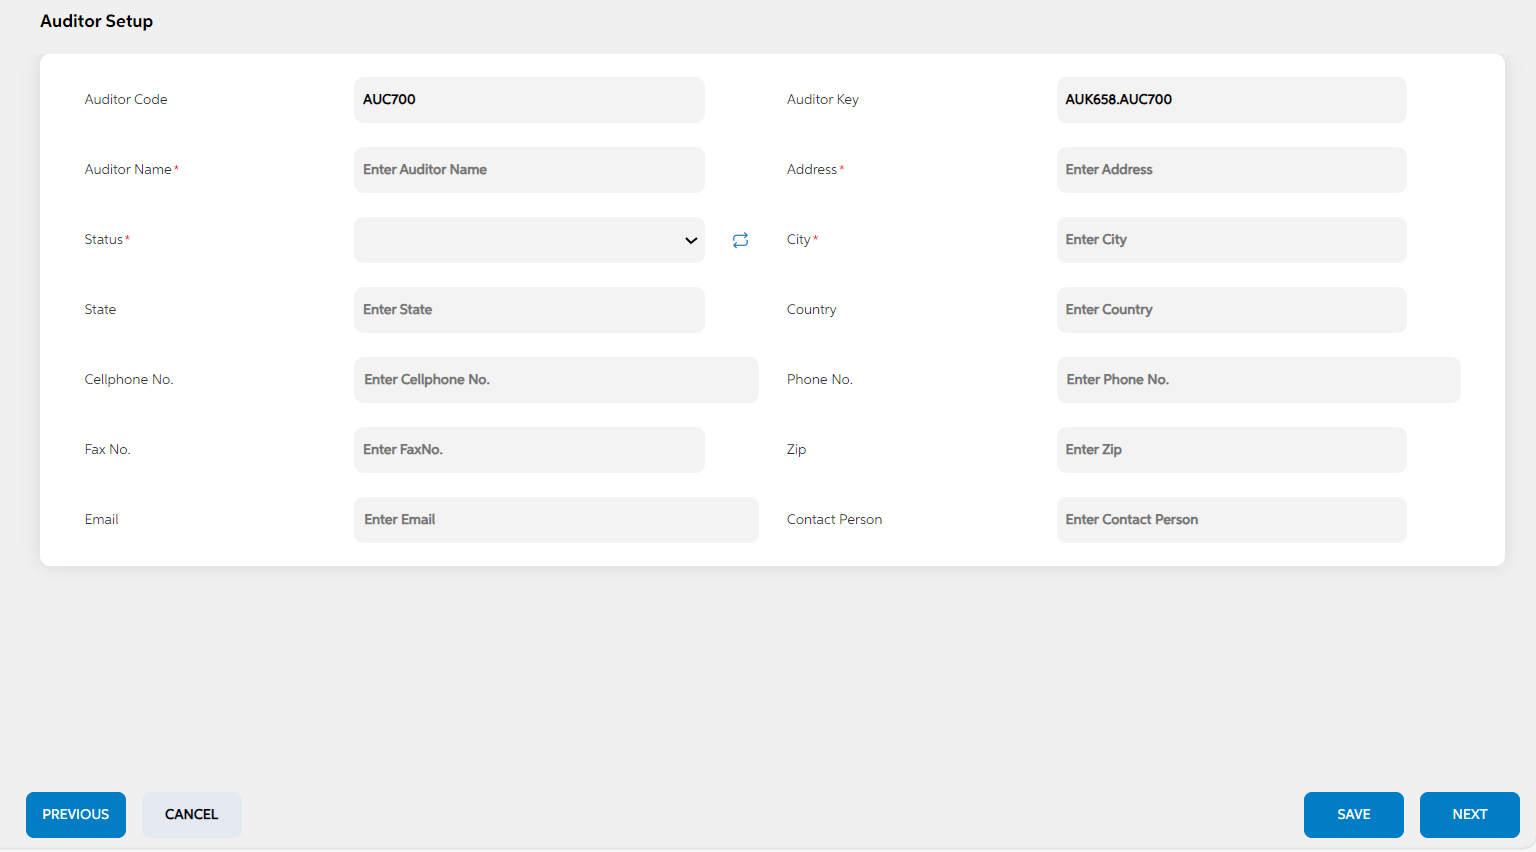Click the CANCEL button

(192, 815)
